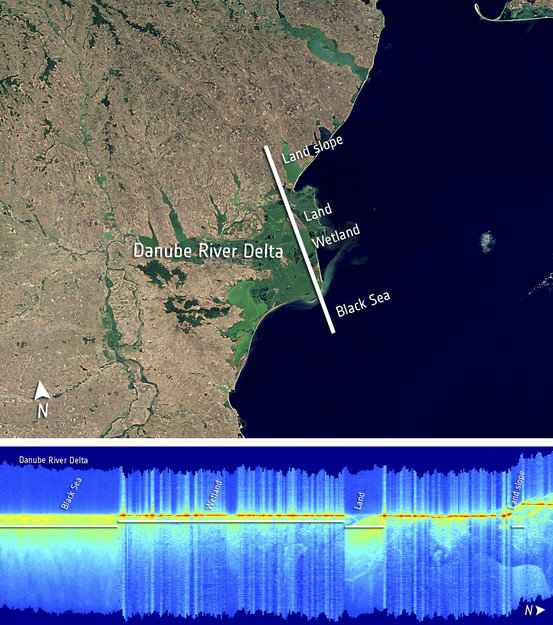
Task: Click the 'Danube River Delta' map label
Action: (x=208, y=251)
